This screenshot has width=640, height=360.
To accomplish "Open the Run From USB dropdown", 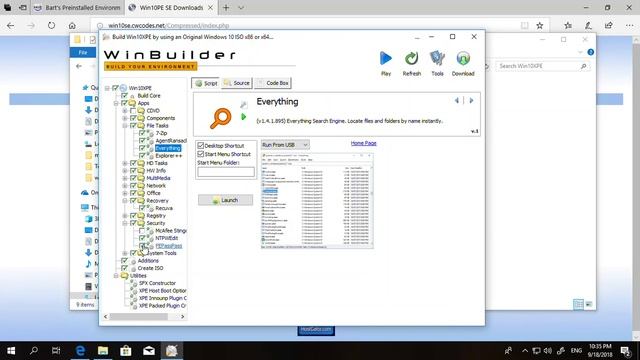I will click(x=285, y=145).
